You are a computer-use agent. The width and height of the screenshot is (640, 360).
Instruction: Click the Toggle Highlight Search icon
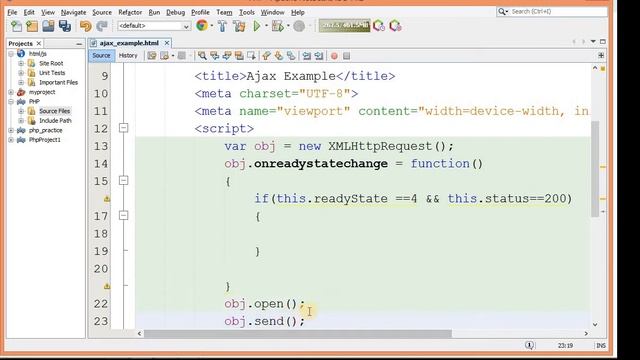point(239,56)
